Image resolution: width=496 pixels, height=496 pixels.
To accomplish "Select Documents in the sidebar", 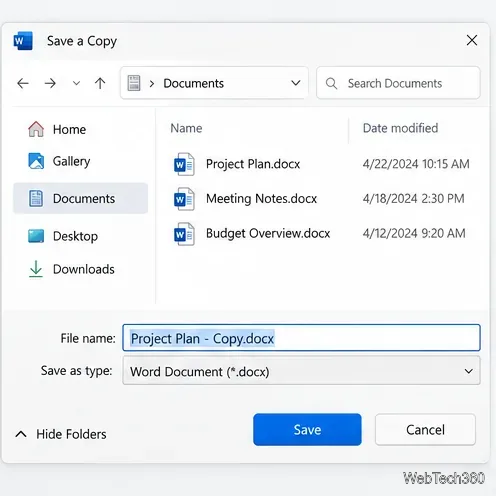I will point(81,198).
